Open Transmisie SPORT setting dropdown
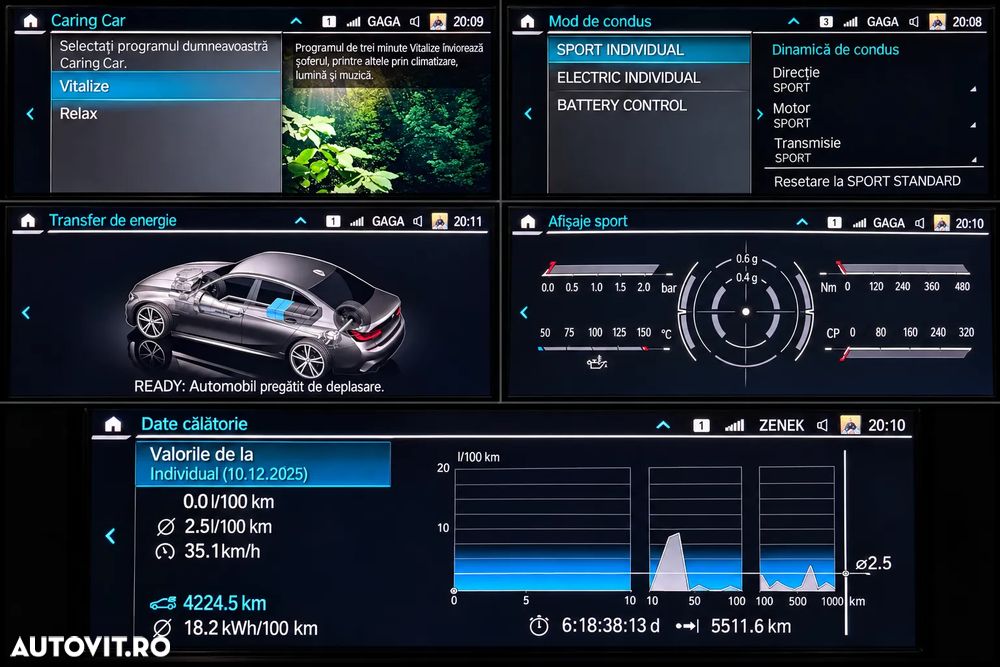1000x667 pixels. pos(874,150)
